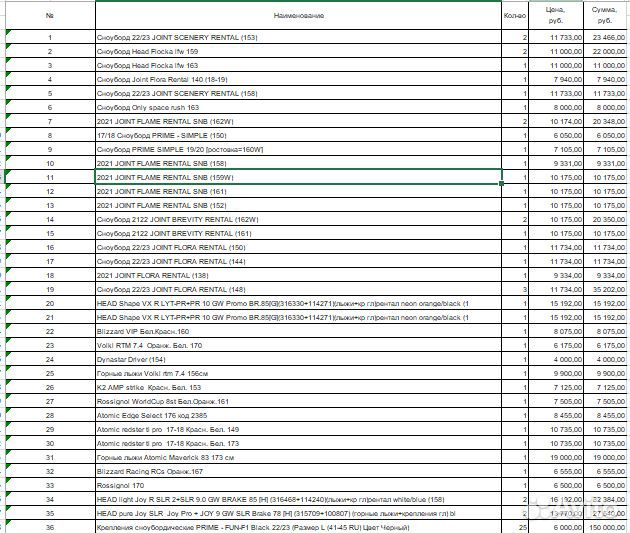The width and height of the screenshot is (630, 533).
Task: Click the 'Rossignol 170' name cell
Action: click(x=298, y=485)
